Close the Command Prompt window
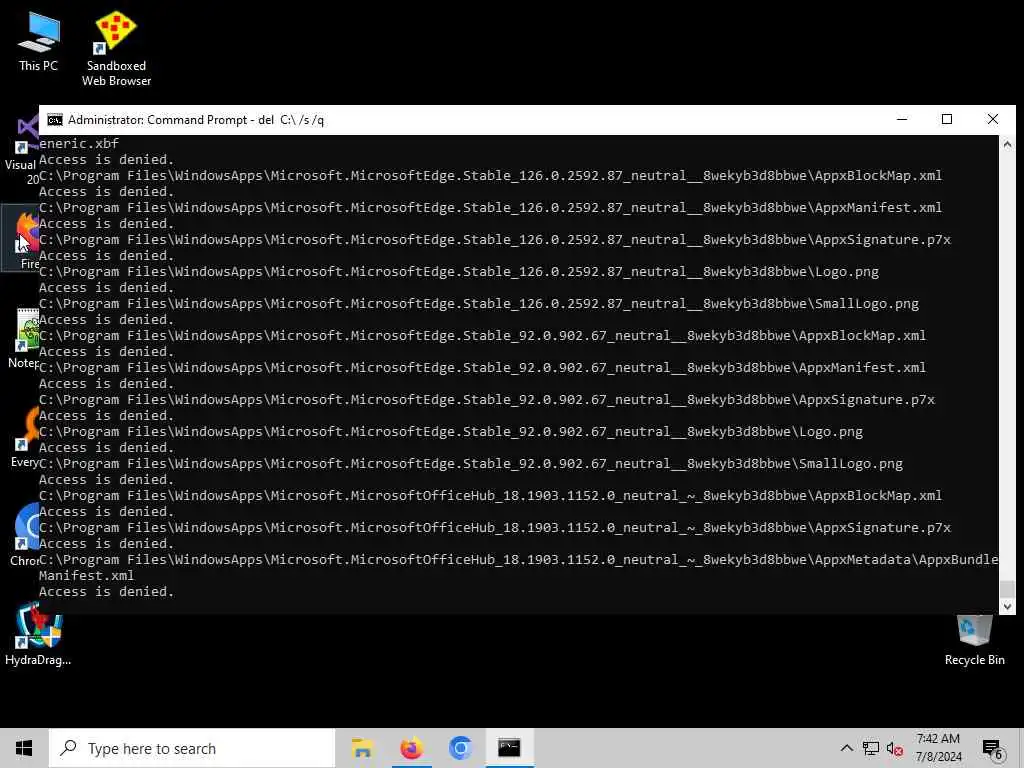This screenshot has height=768, width=1024. [x=993, y=120]
